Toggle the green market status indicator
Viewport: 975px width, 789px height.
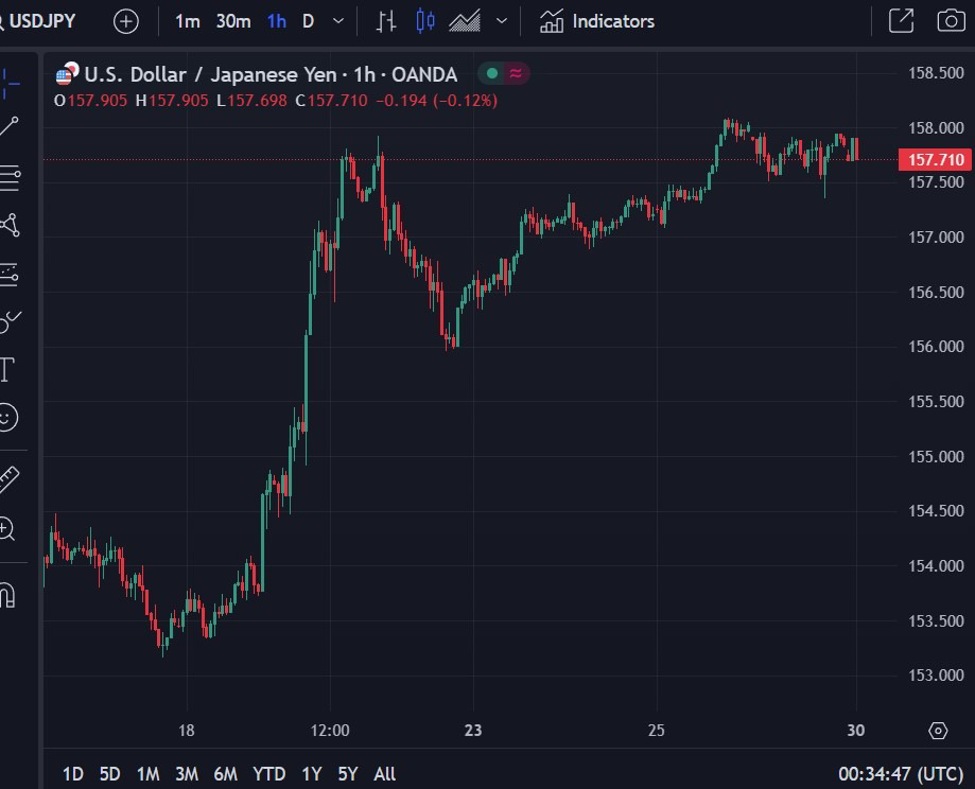(492, 74)
